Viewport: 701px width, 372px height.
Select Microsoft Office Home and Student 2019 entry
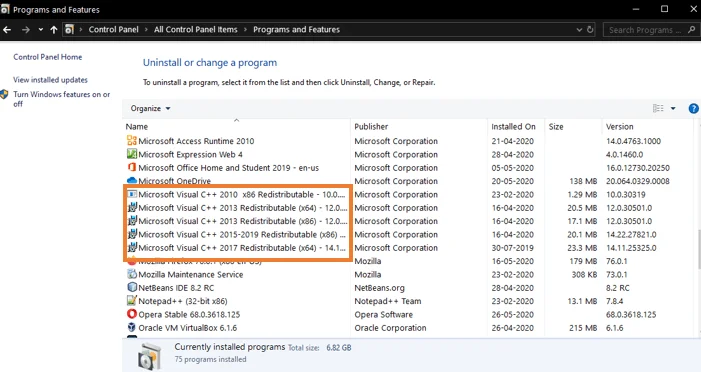[228, 168]
